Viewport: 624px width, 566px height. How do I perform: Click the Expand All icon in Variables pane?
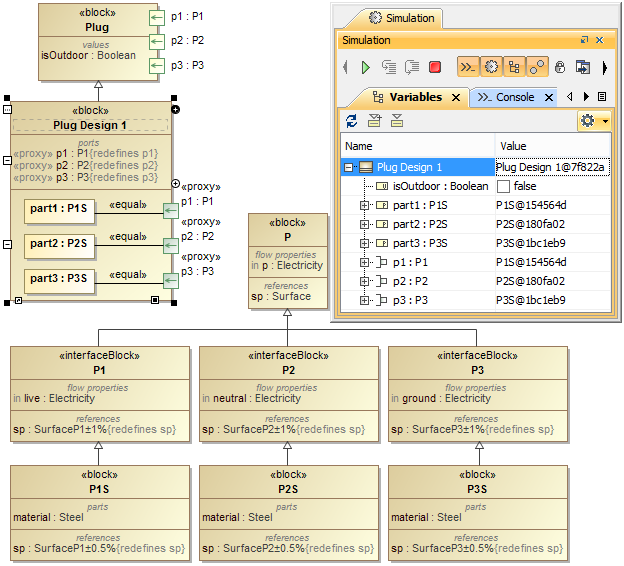click(x=374, y=121)
